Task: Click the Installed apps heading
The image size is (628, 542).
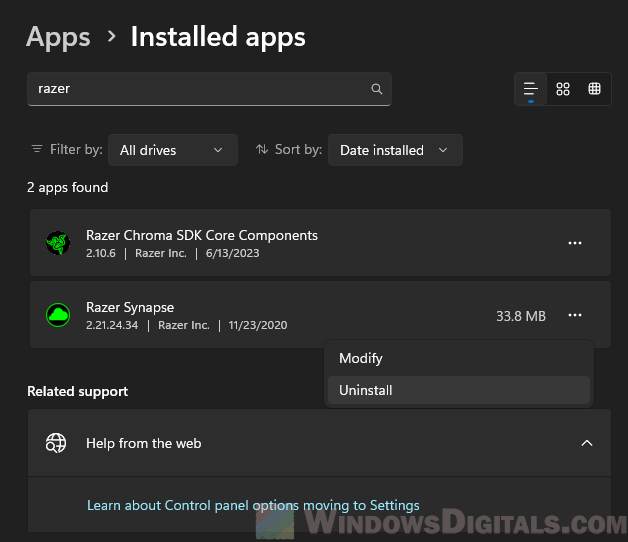Action: pyautogui.click(x=218, y=37)
